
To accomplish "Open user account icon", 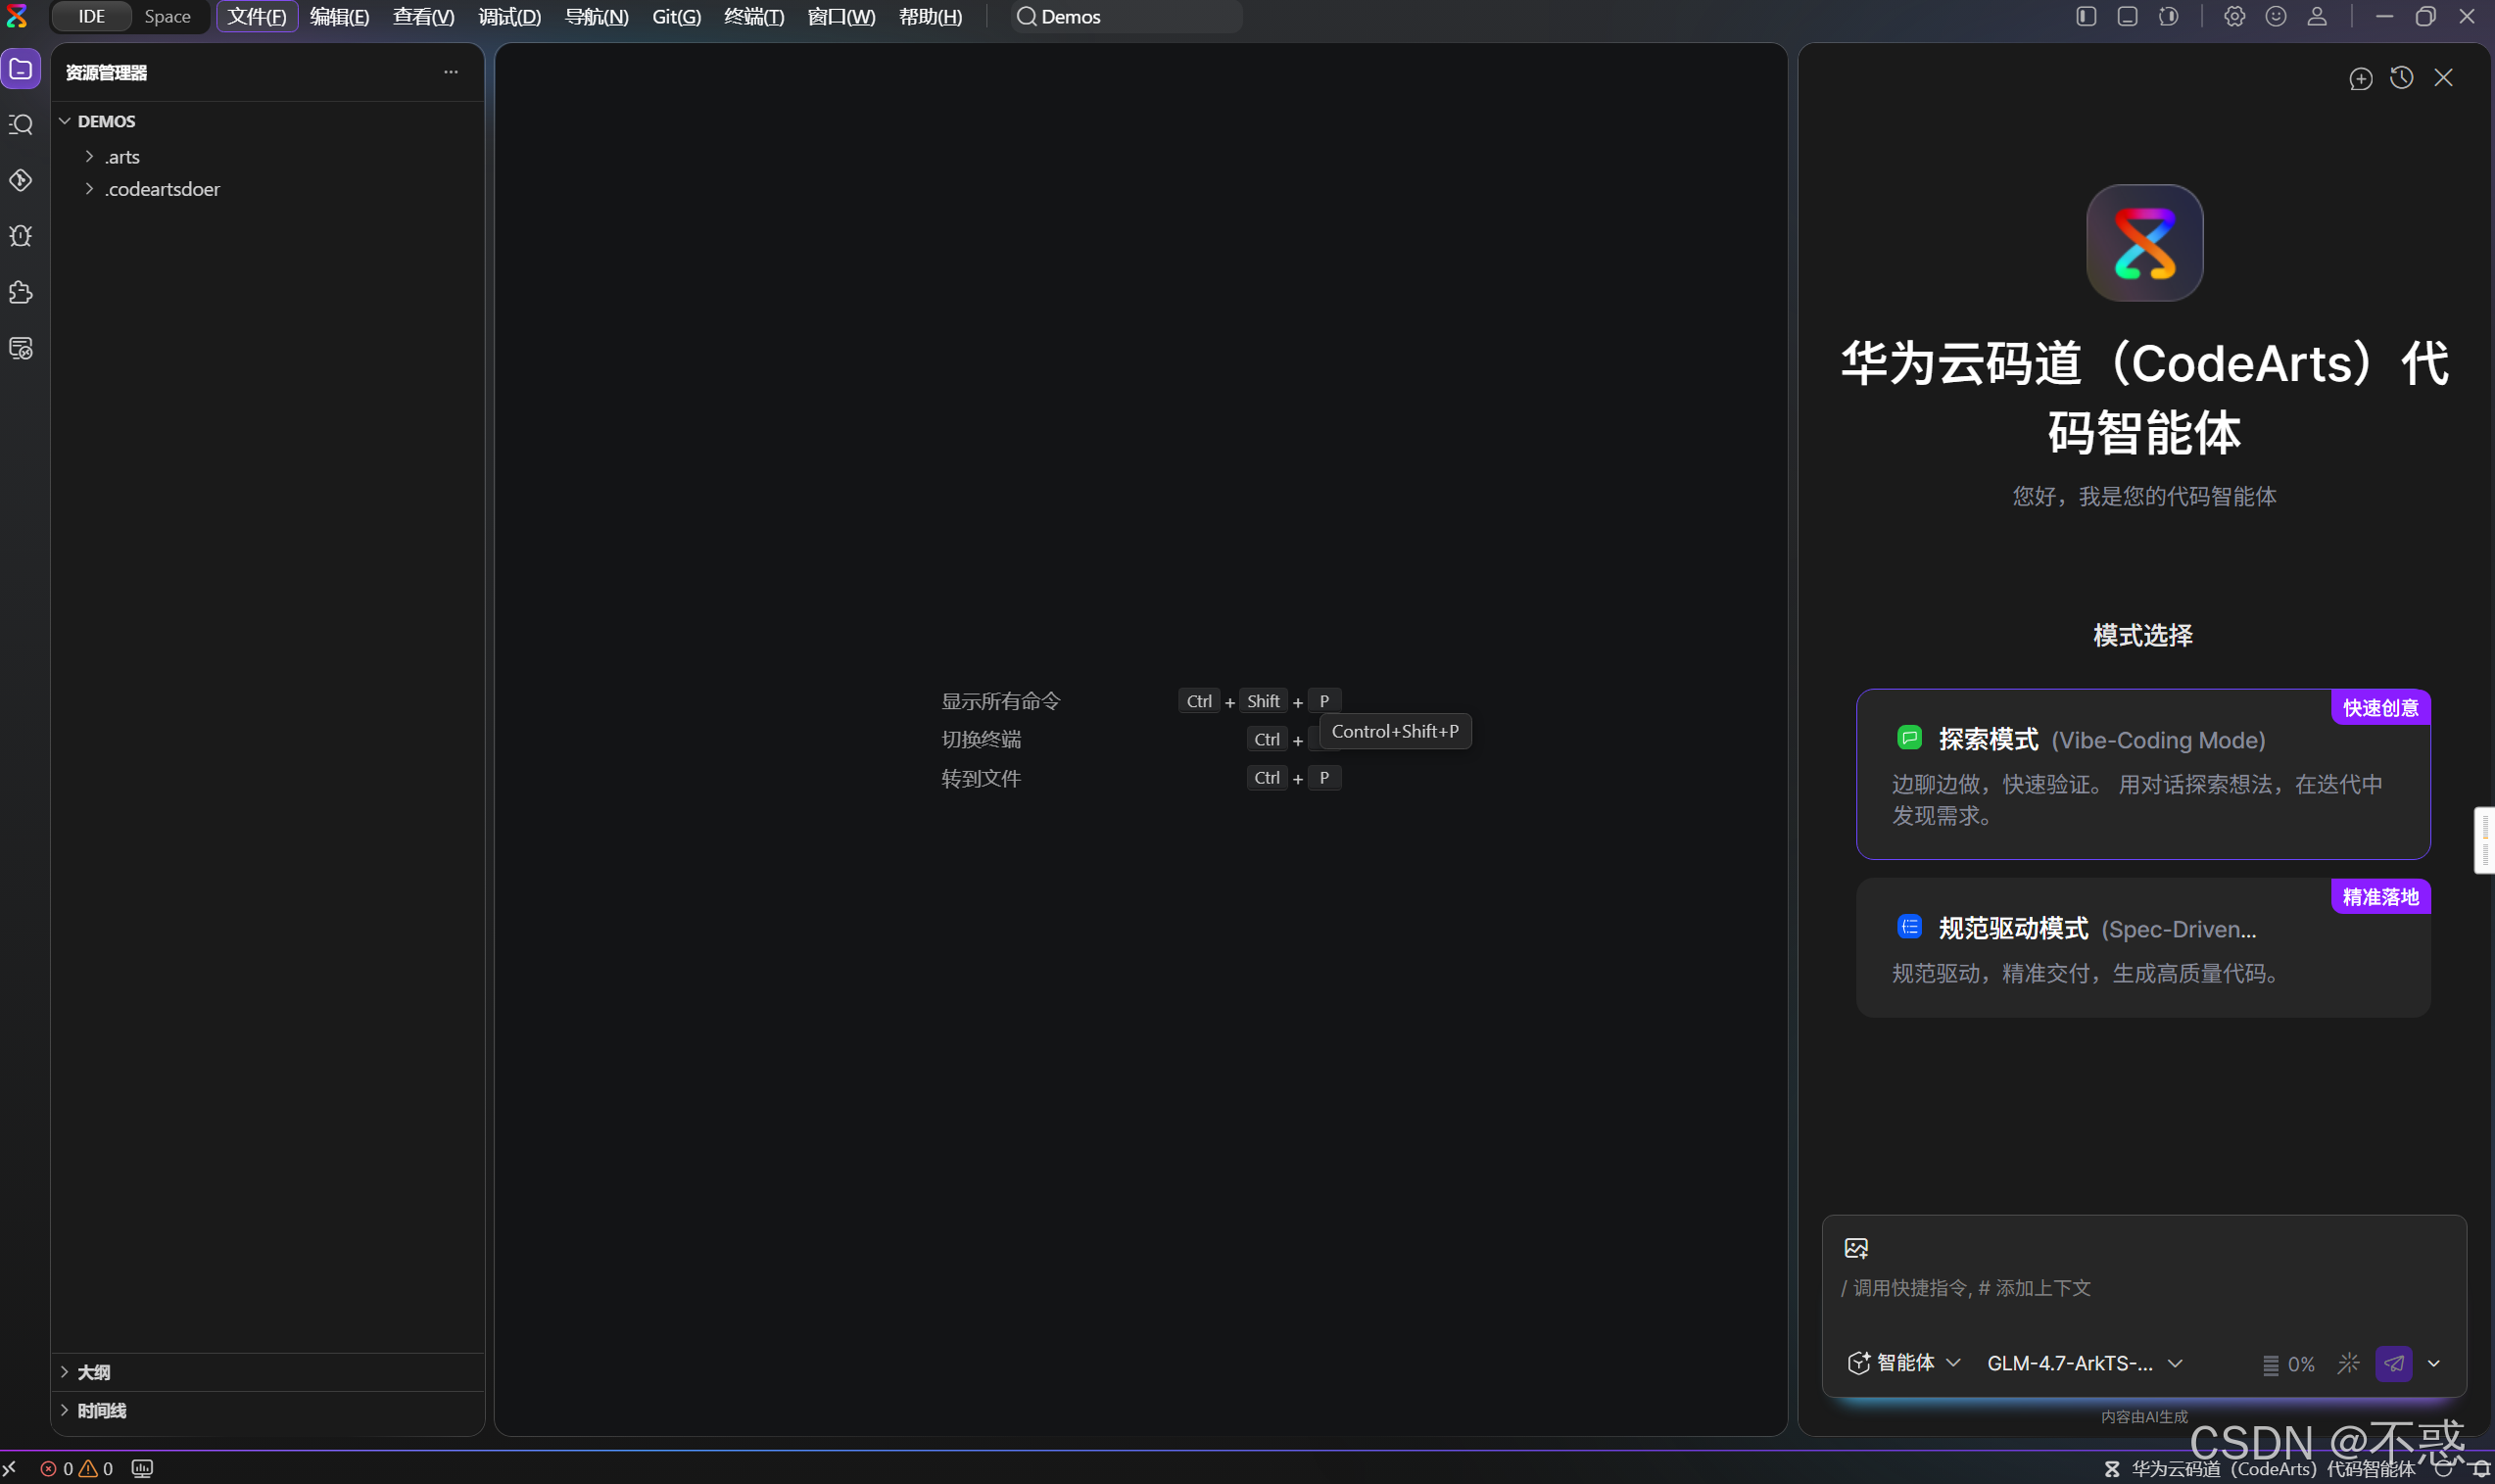I will point(2317,16).
